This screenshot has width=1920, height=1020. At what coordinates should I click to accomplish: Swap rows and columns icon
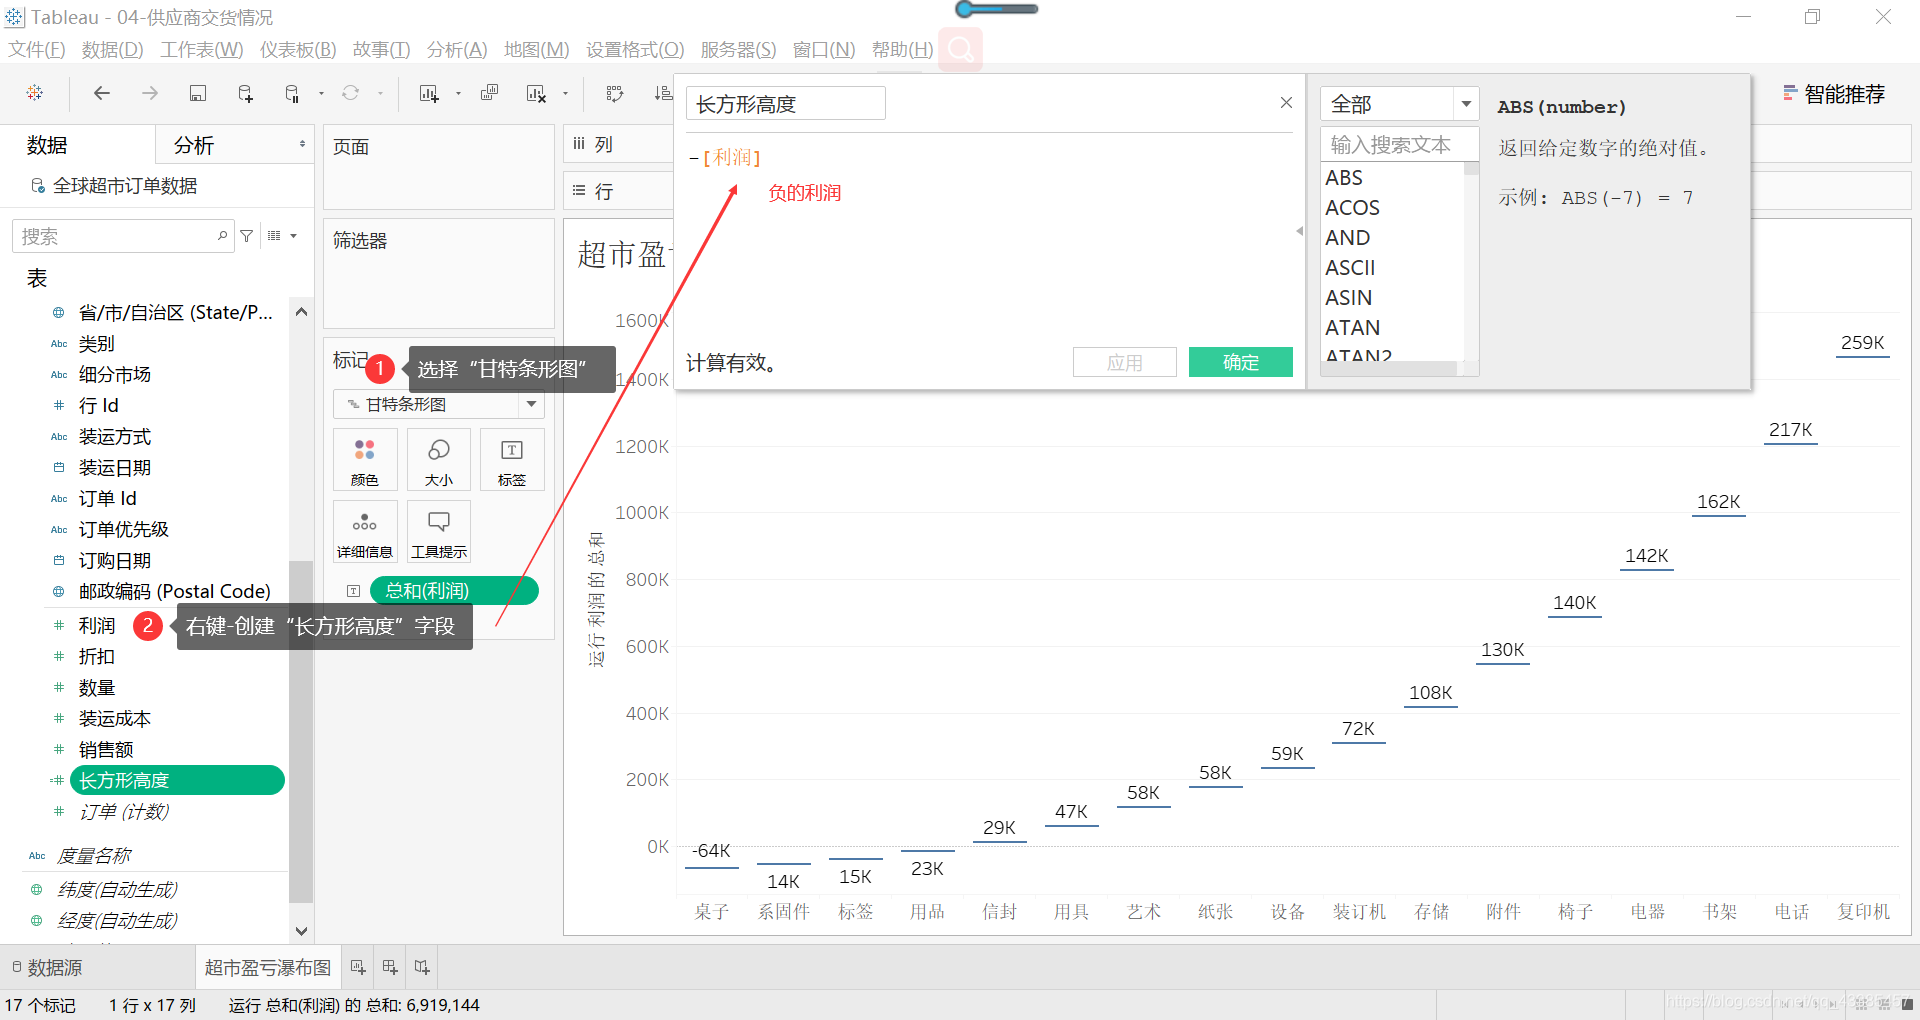point(615,93)
